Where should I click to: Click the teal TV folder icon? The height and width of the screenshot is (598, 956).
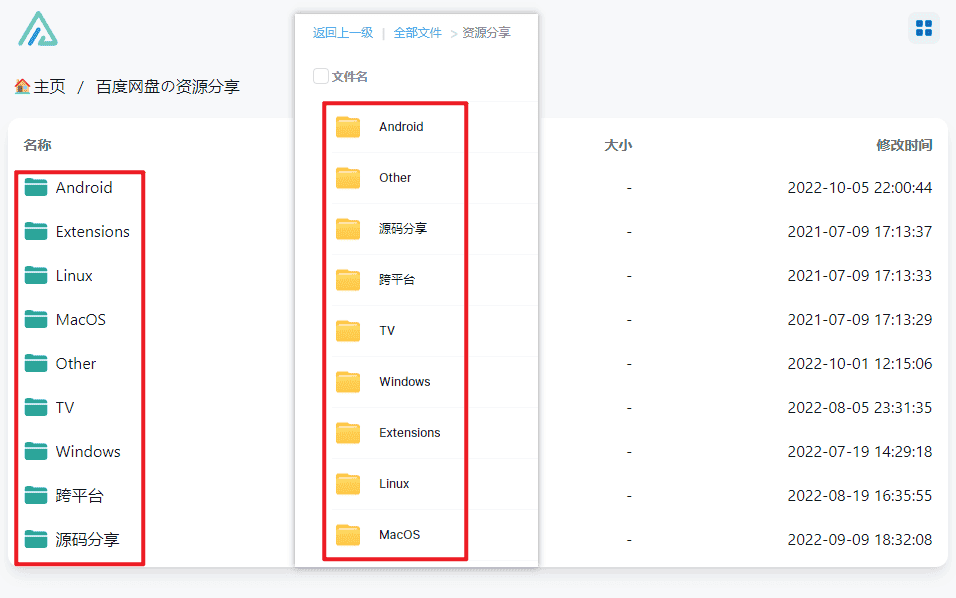pyautogui.click(x=36, y=407)
